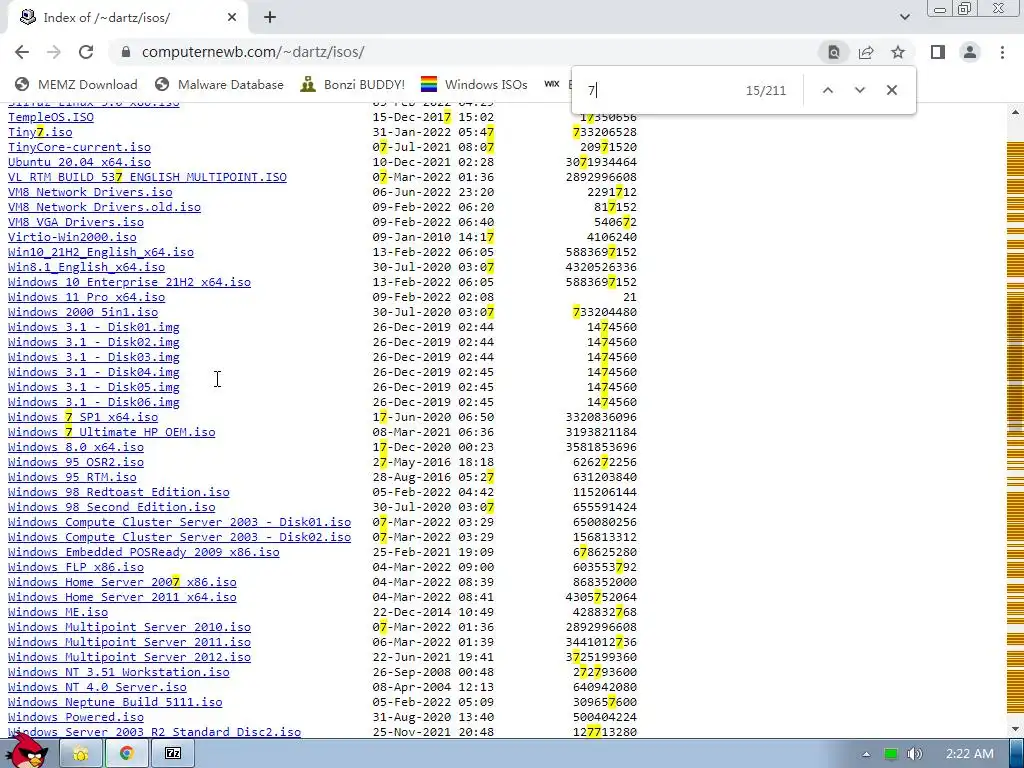This screenshot has height=768, width=1024.
Task: Open Windows ISOs bookmark
Action: coord(474,84)
